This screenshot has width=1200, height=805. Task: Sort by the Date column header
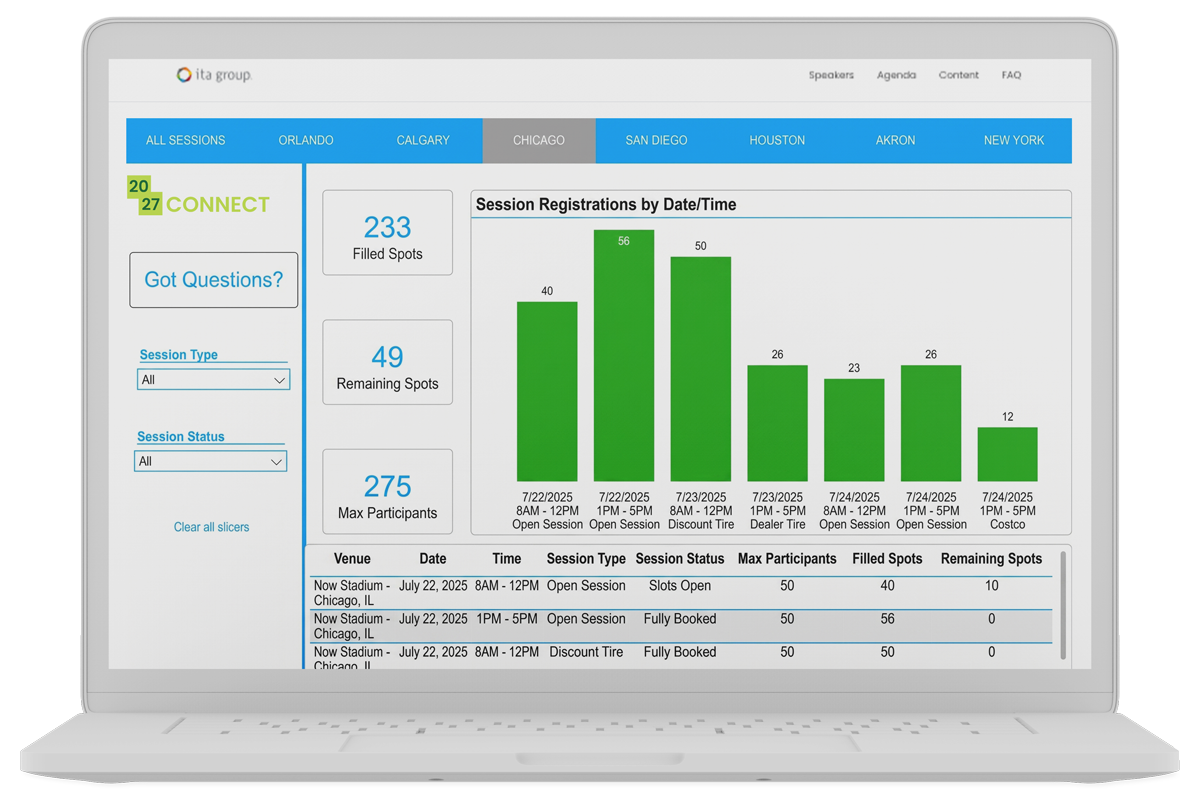point(433,559)
